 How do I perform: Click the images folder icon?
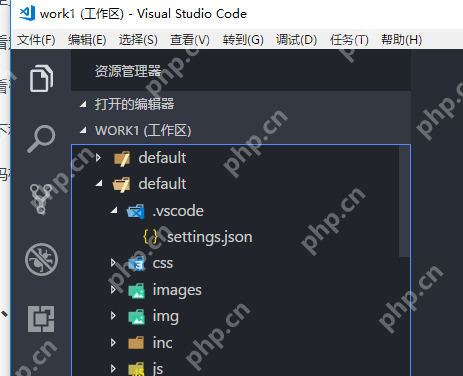click(x=137, y=290)
